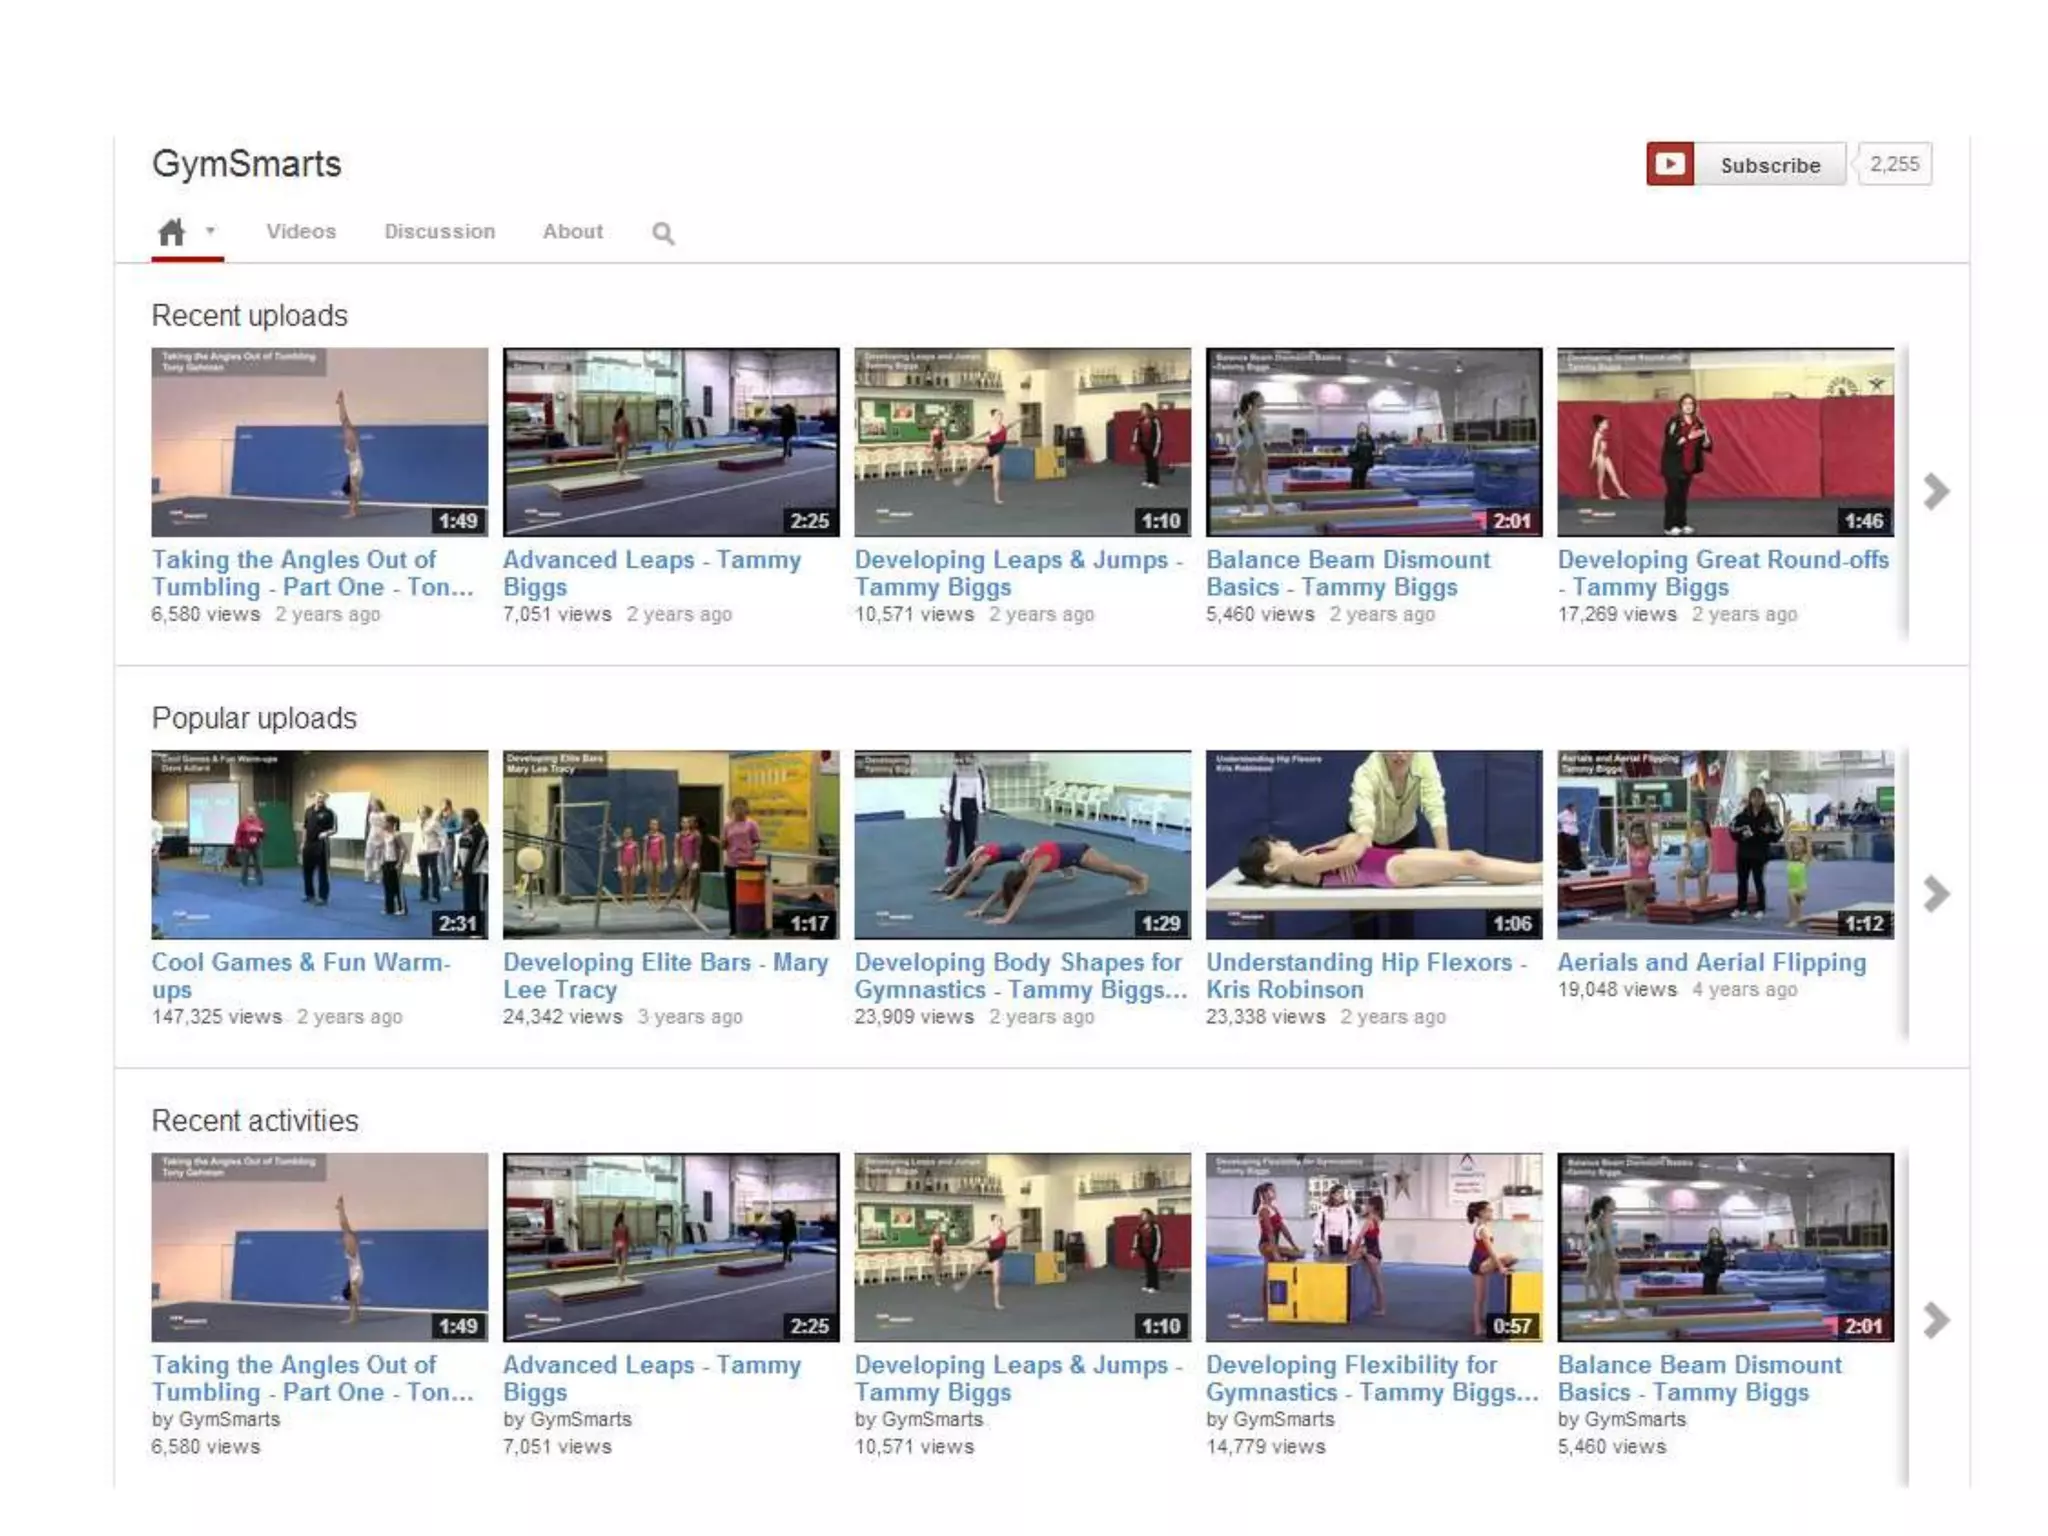The image size is (2048, 1536).
Task: Click the Developing Flexibility for Gymnastics thumbnail
Action: coord(1374,1247)
